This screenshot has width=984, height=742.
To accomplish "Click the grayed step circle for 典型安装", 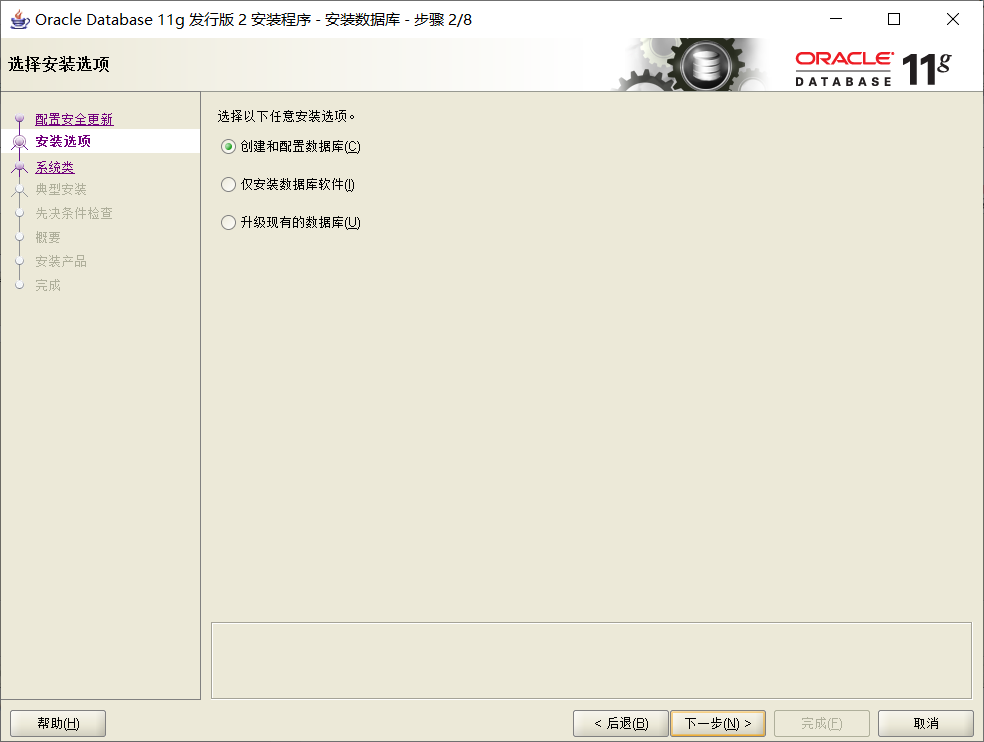I will coord(19,190).
